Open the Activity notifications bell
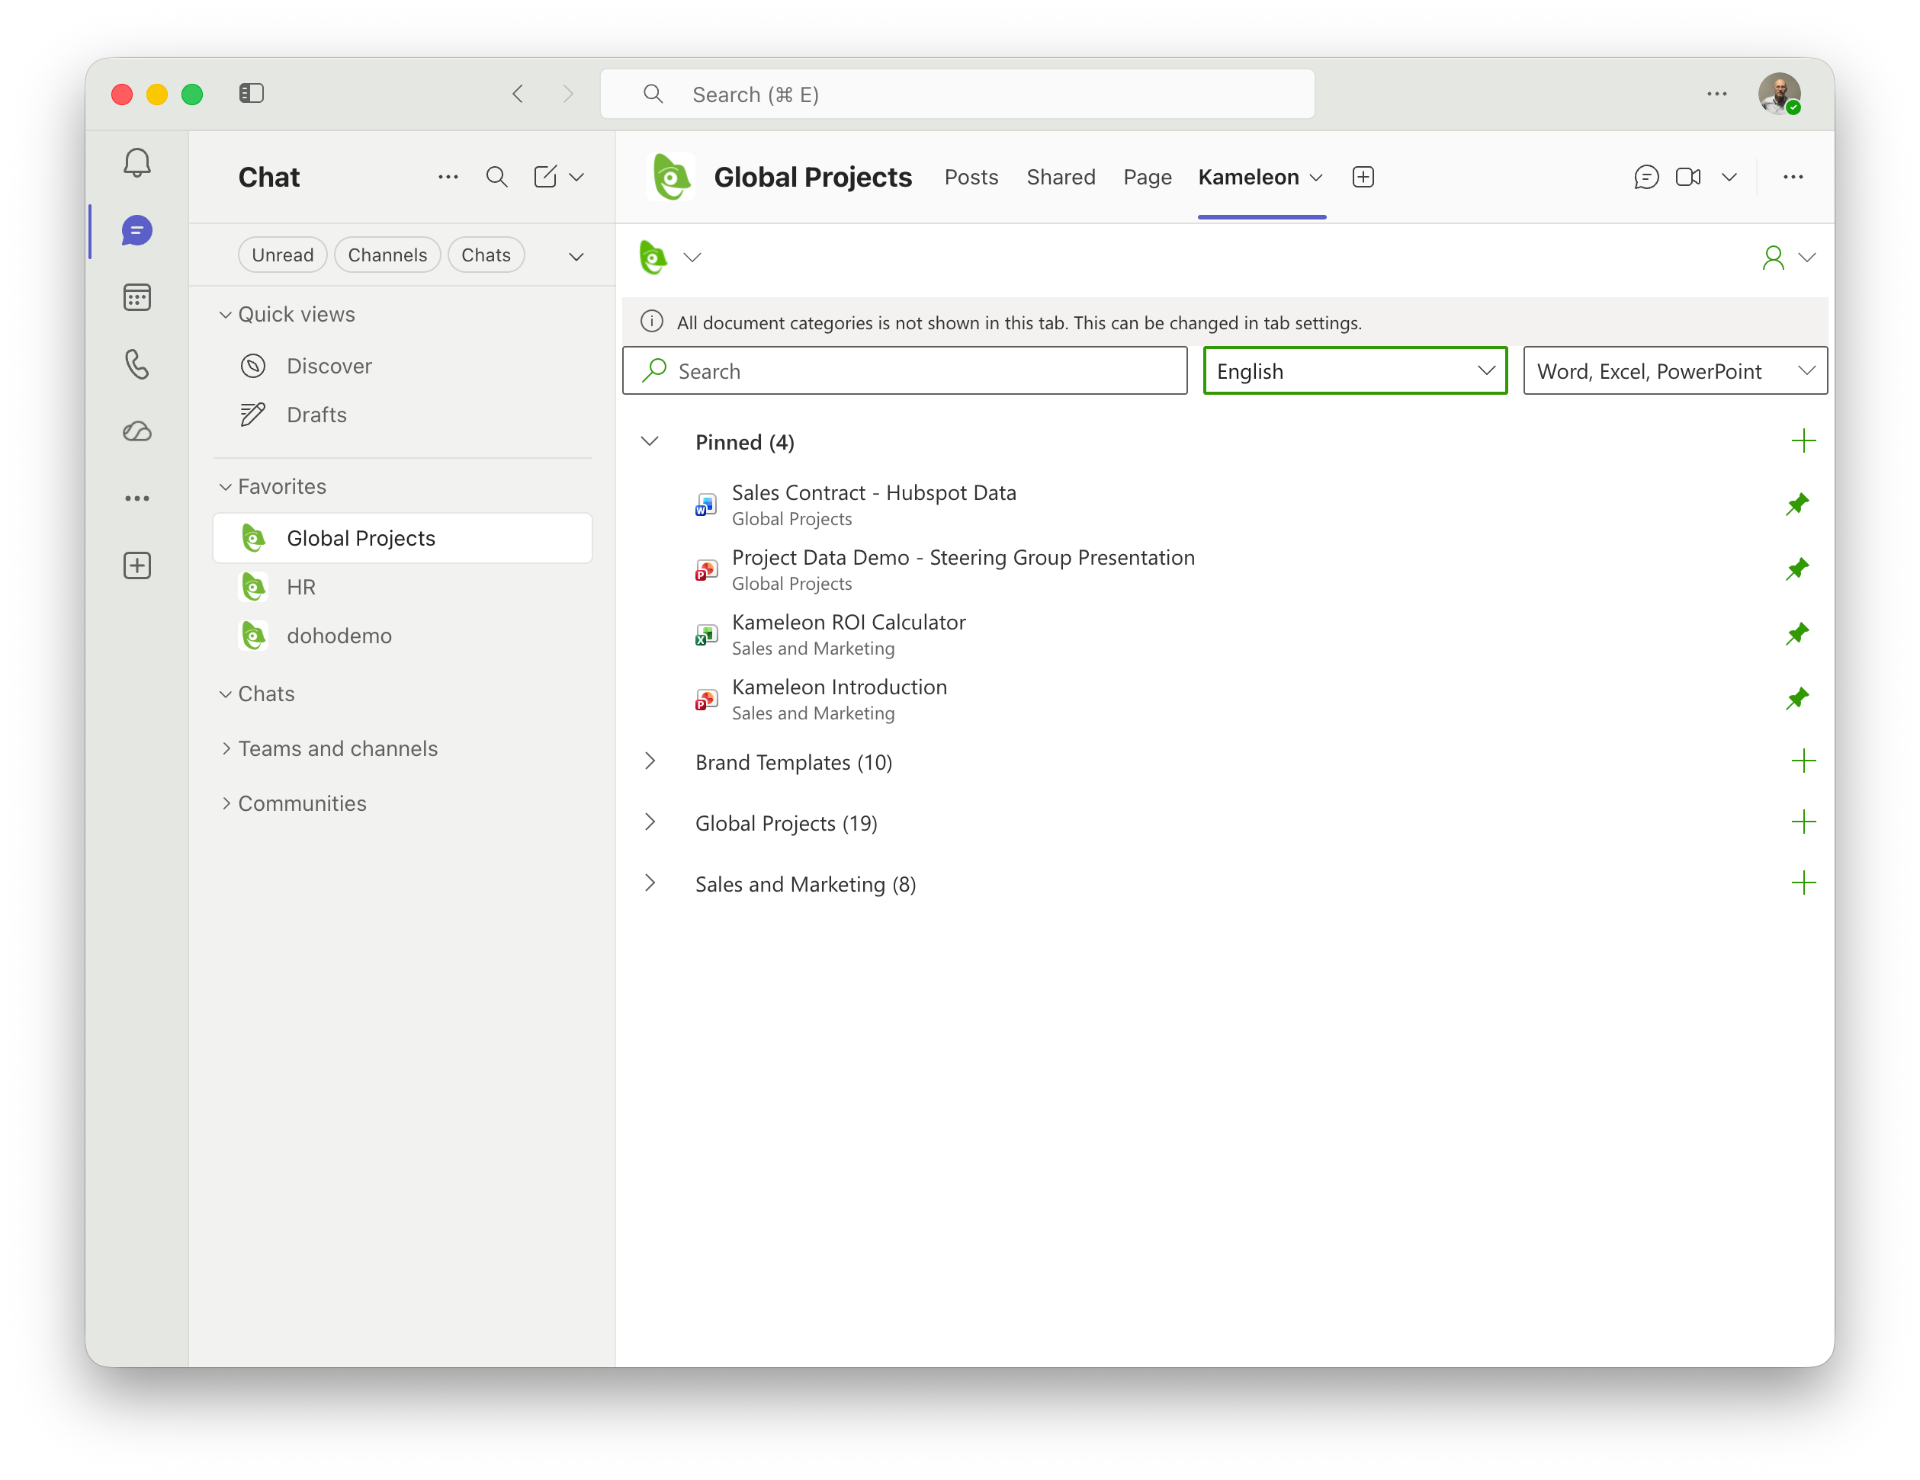The height and width of the screenshot is (1480, 1920). [137, 163]
